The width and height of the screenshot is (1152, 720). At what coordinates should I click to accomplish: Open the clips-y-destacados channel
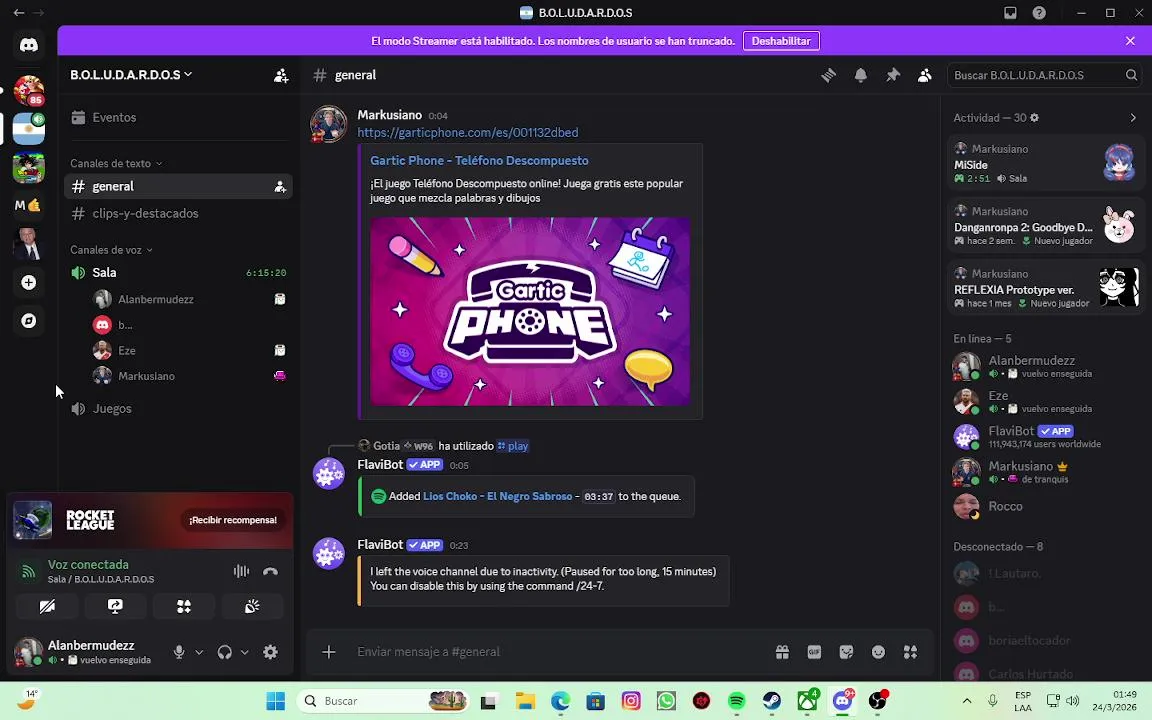(x=178, y=214)
